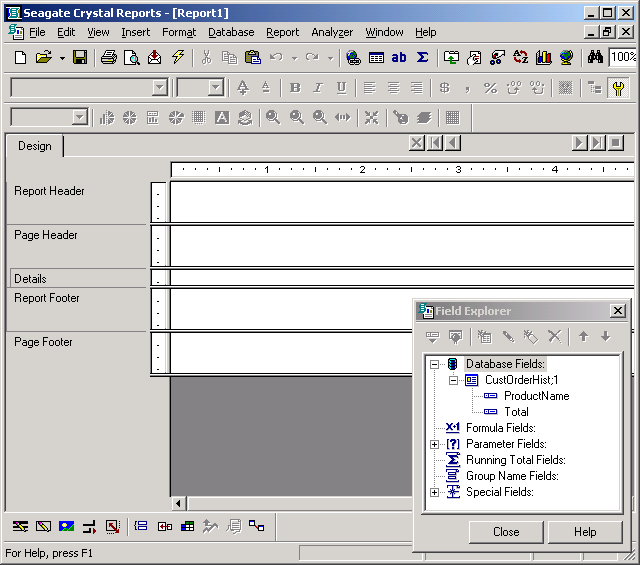Collapse the CustOrderHist;1 table node
Image resolution: width=640 pixels, height=565 pixels.
tap(453, 380)
